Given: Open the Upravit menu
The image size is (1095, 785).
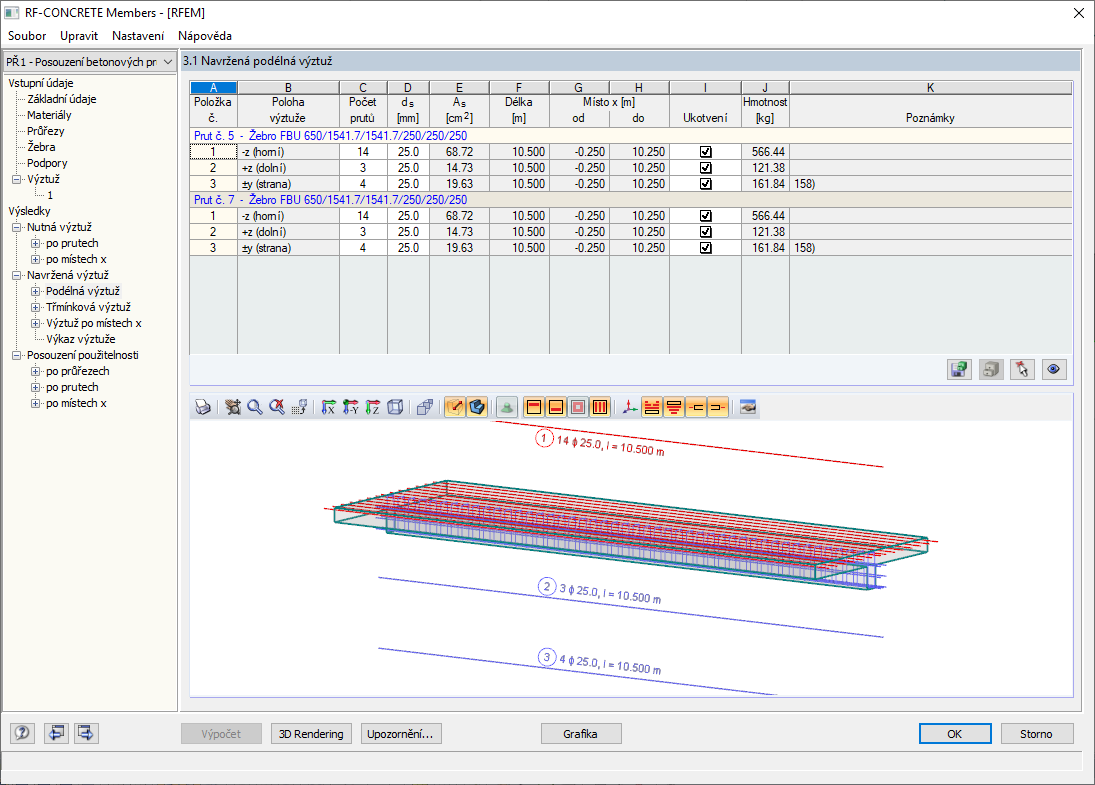Looking at the screenshot, I should point(79,36).
